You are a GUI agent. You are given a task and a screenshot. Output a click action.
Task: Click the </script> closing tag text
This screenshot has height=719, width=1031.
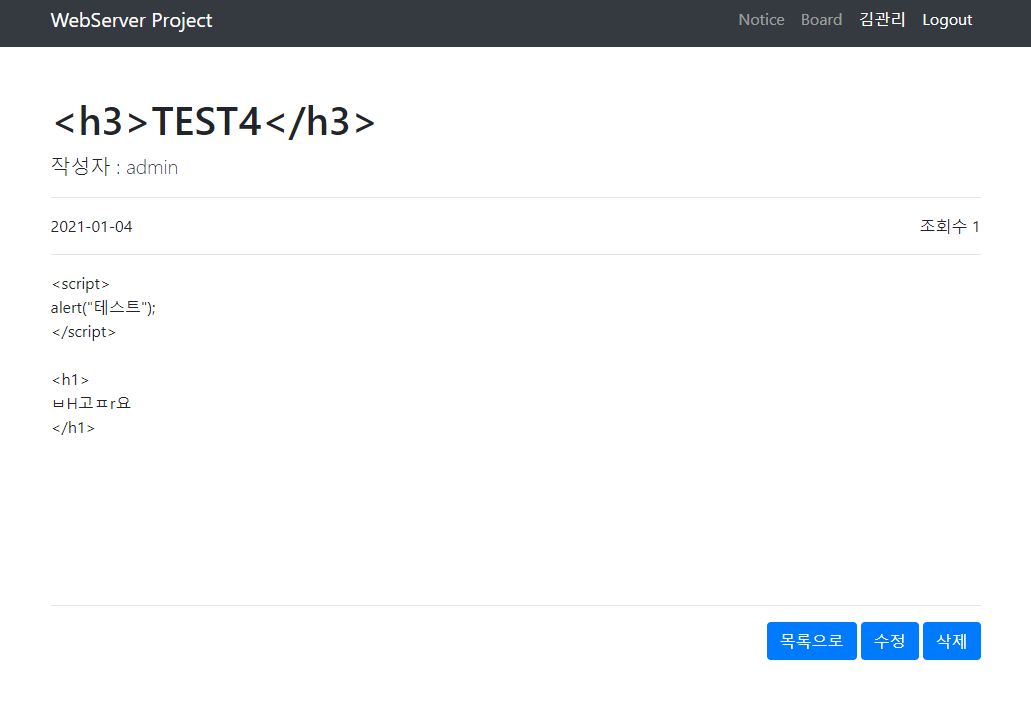(84, 332)
